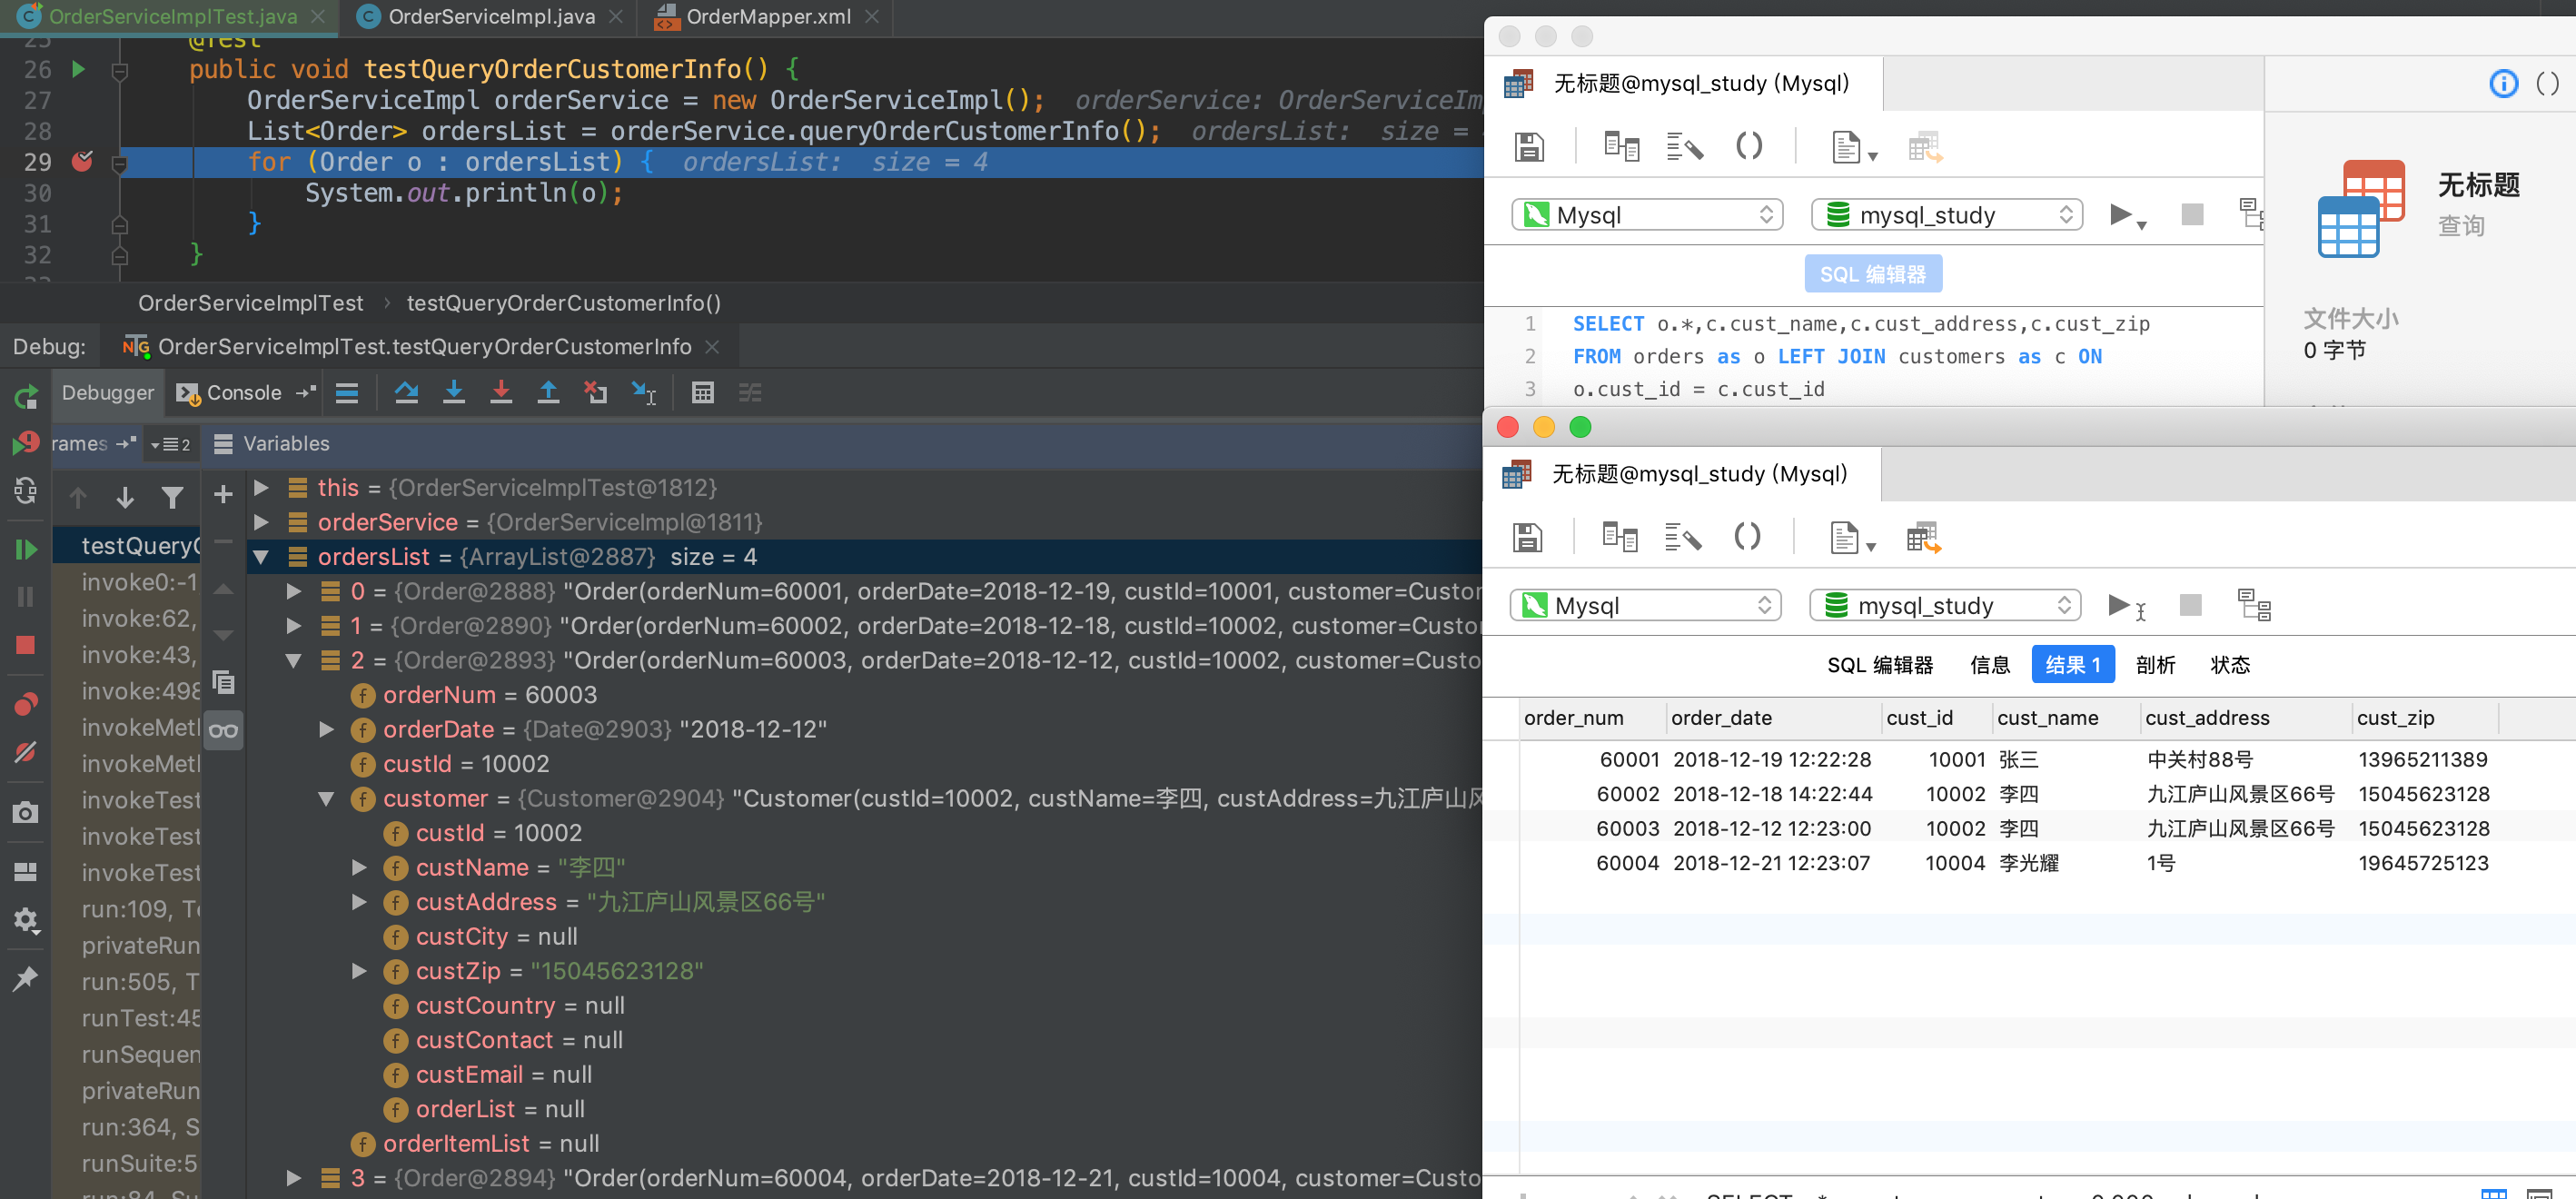Image resolution: width=2576 pixels, height=1199 pixels.
Task: Click the save icon in the lower Navicat toolbar
Action: 1527,538
